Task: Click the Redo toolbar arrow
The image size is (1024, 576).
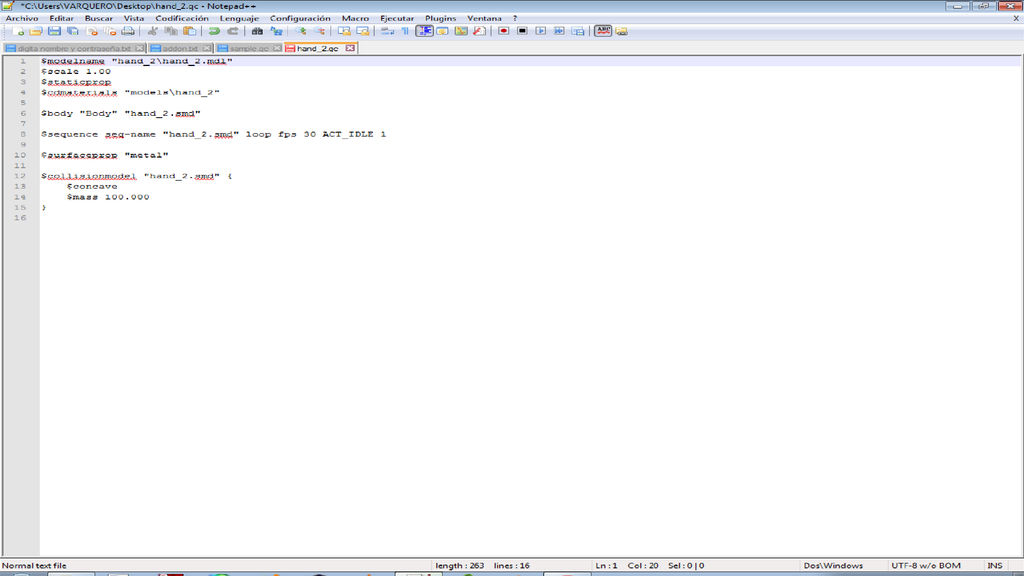Action: 232,31
